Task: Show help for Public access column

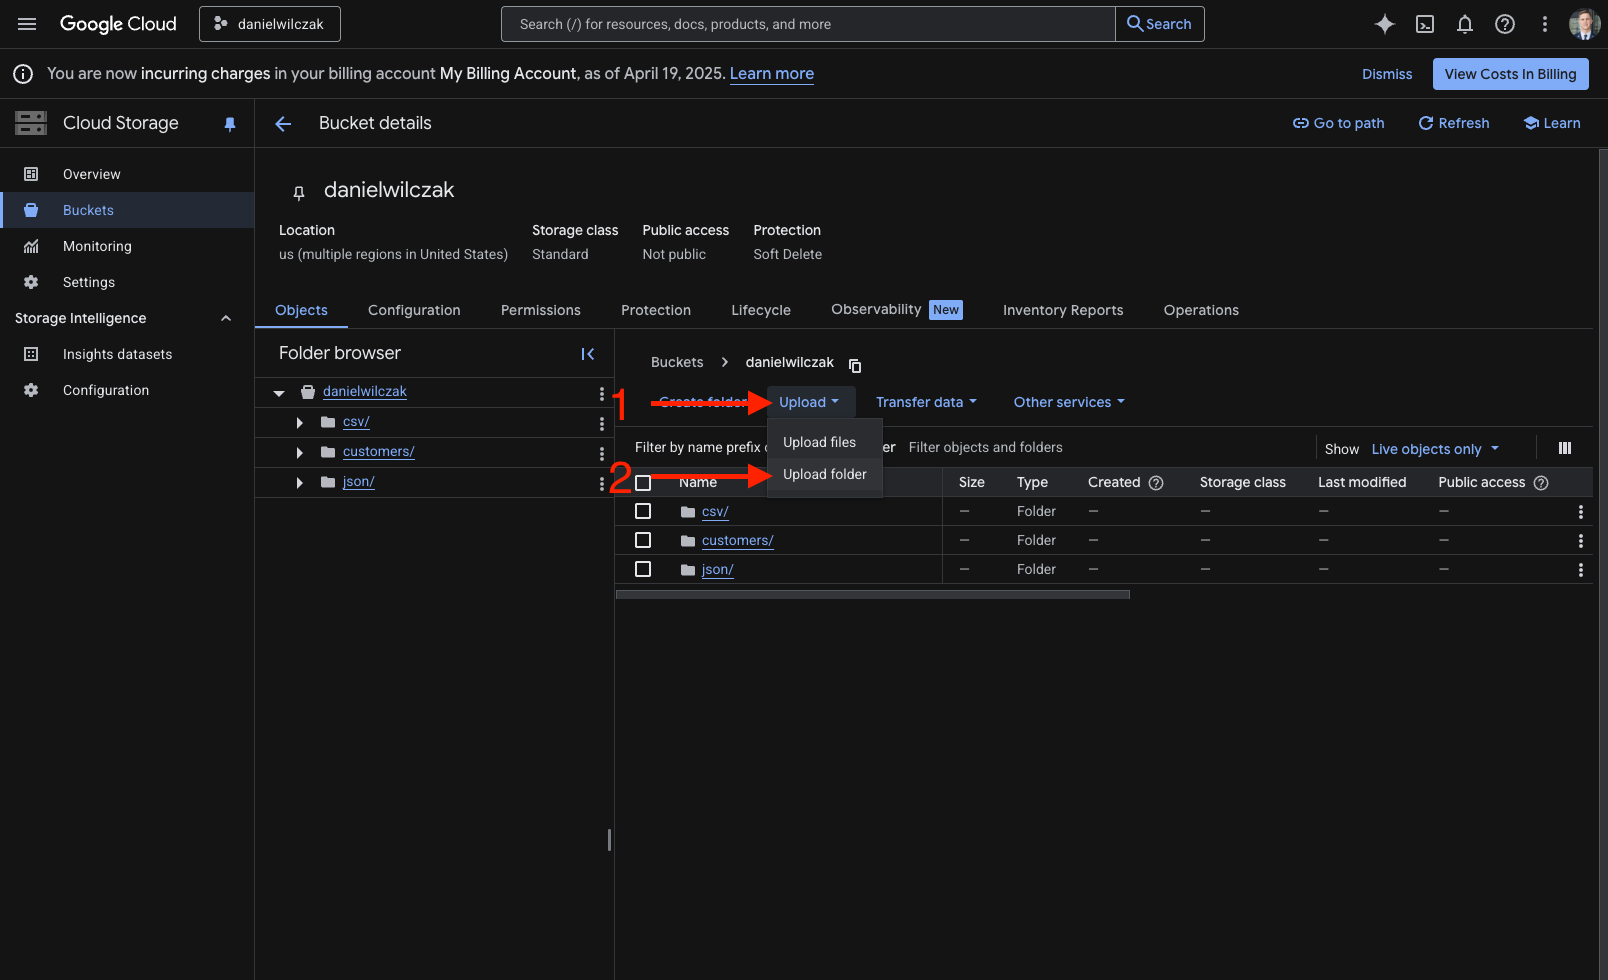Action: click(1541, 483)
